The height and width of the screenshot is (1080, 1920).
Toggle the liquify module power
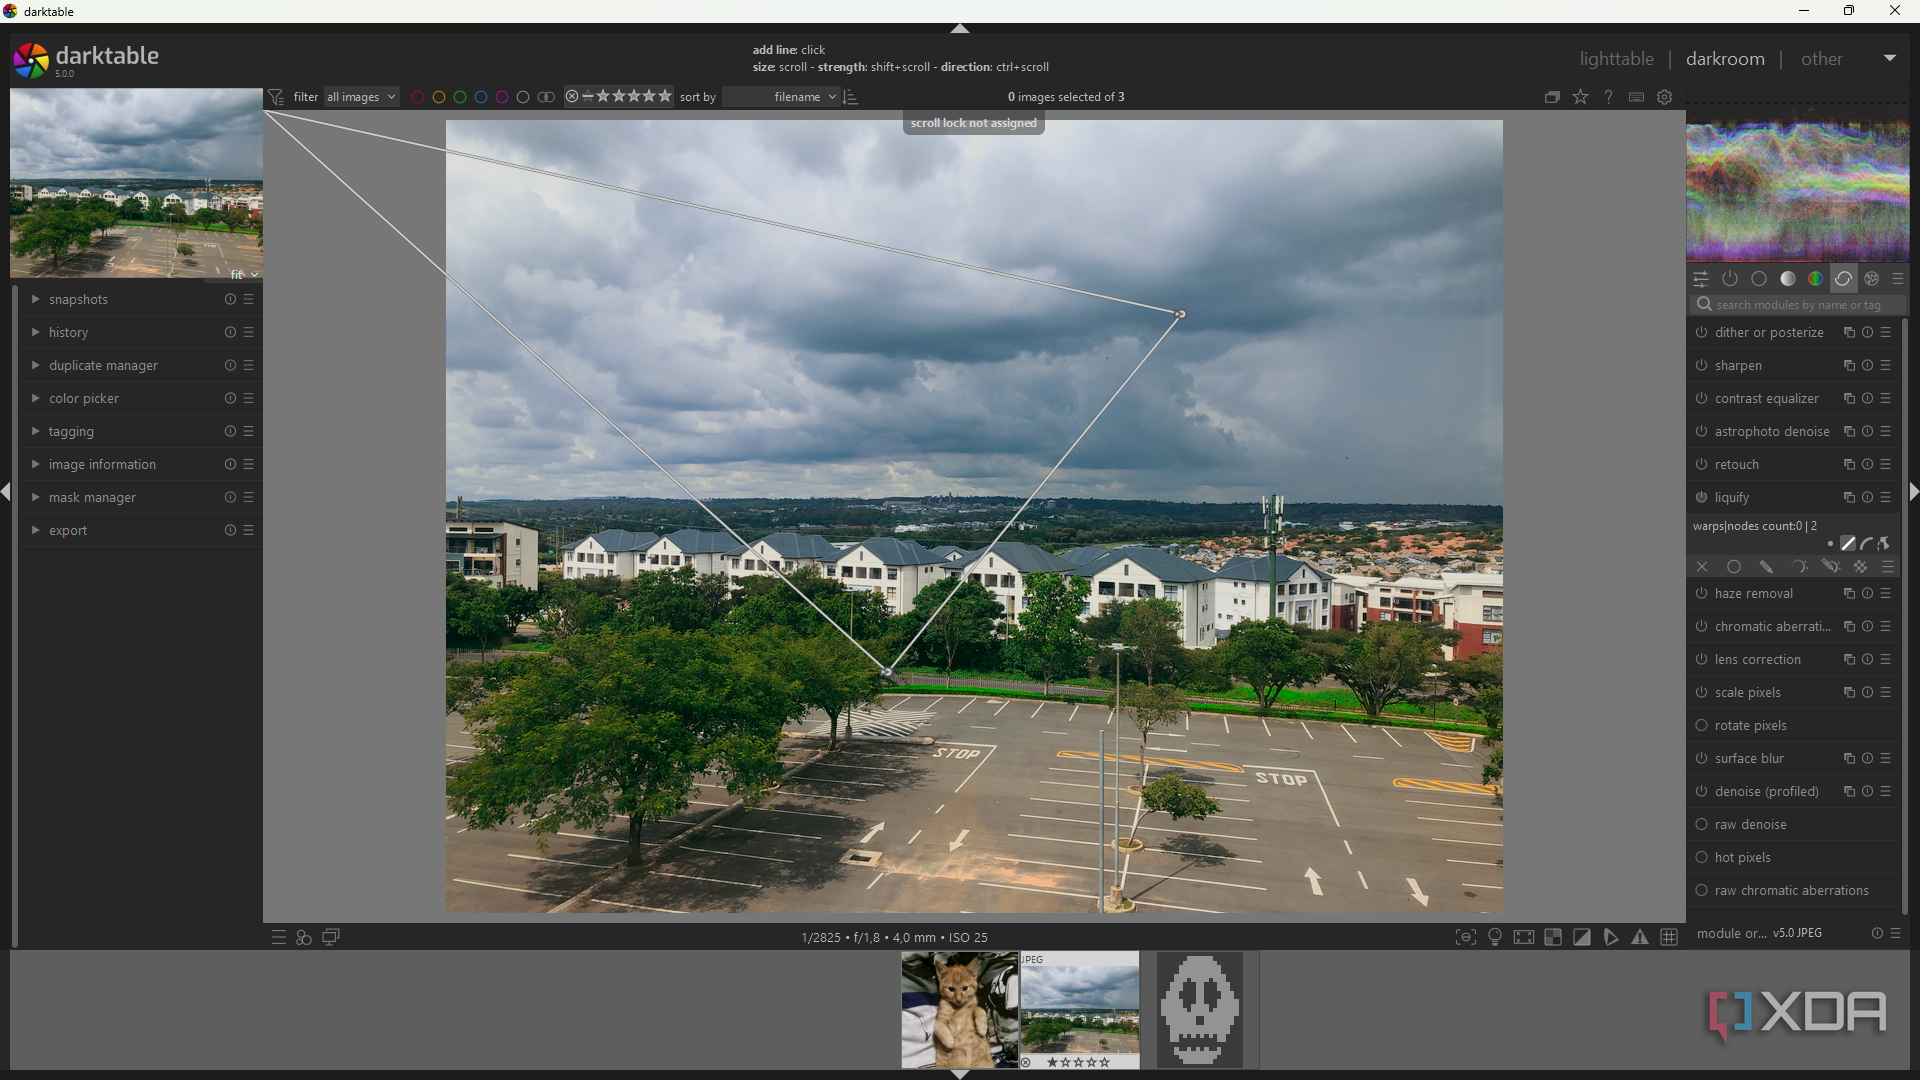click(1701, 498)
